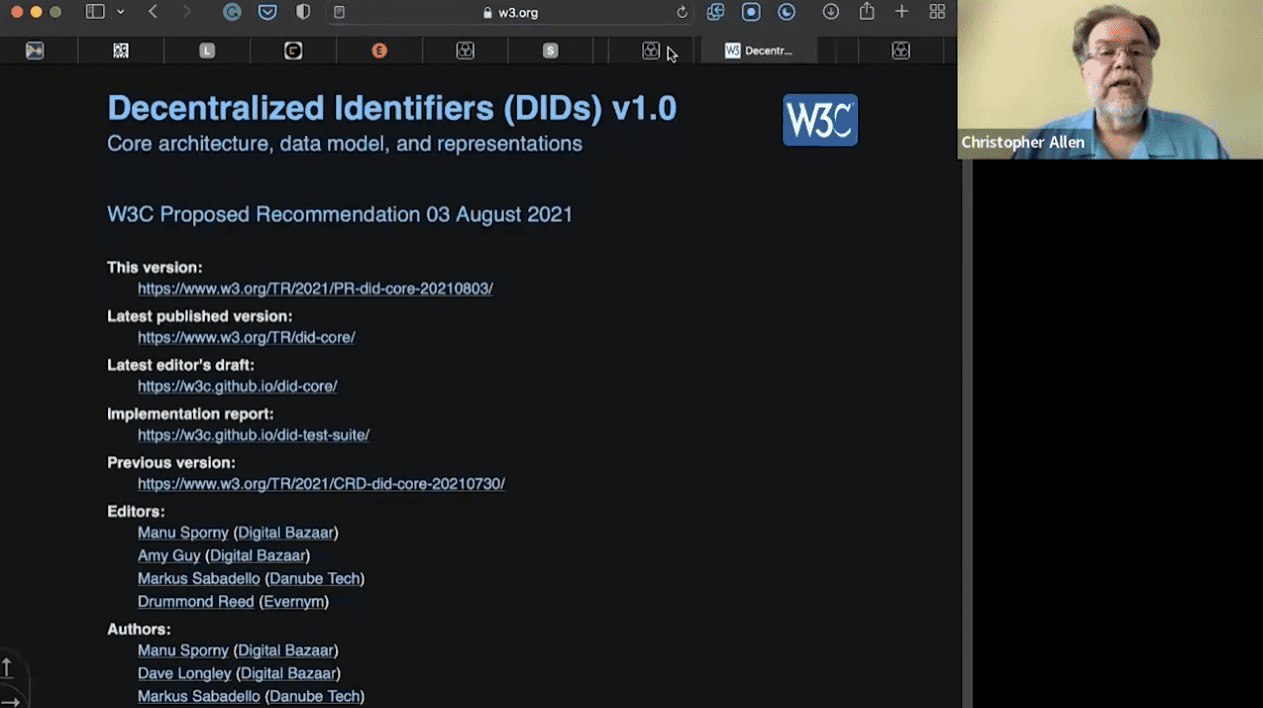Open Markus Sabadello editor link
Viewport: 1263px width, 708px height.
(198, 579)
